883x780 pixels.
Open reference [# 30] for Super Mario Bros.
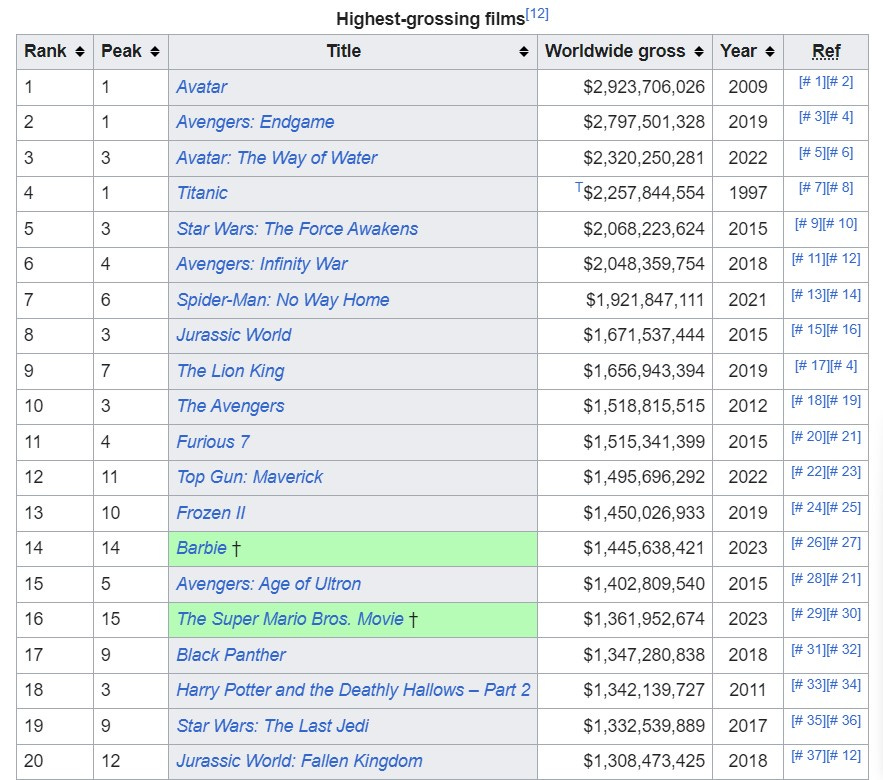pos(844,613)
